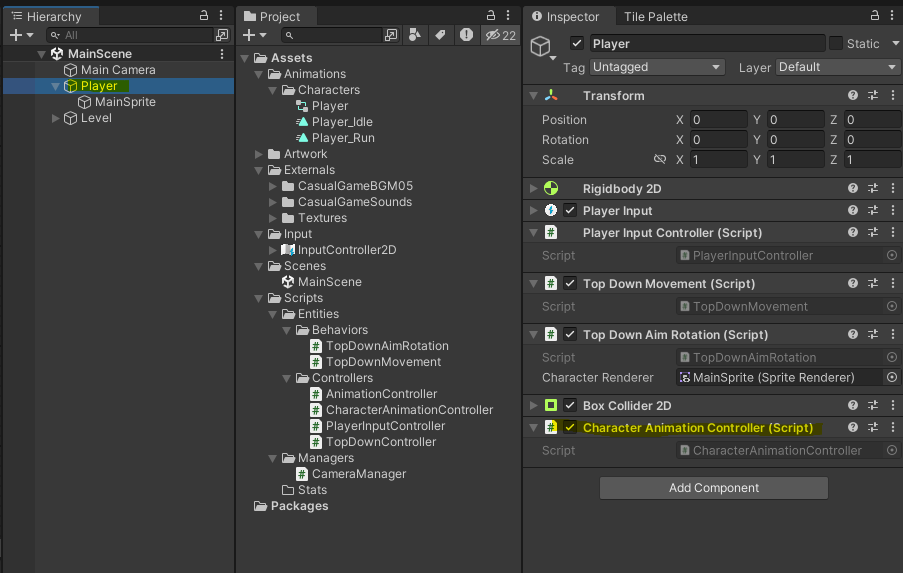Open Project create plus dropdown
This screenshot has height=573, width=903.
coord(255,35)
